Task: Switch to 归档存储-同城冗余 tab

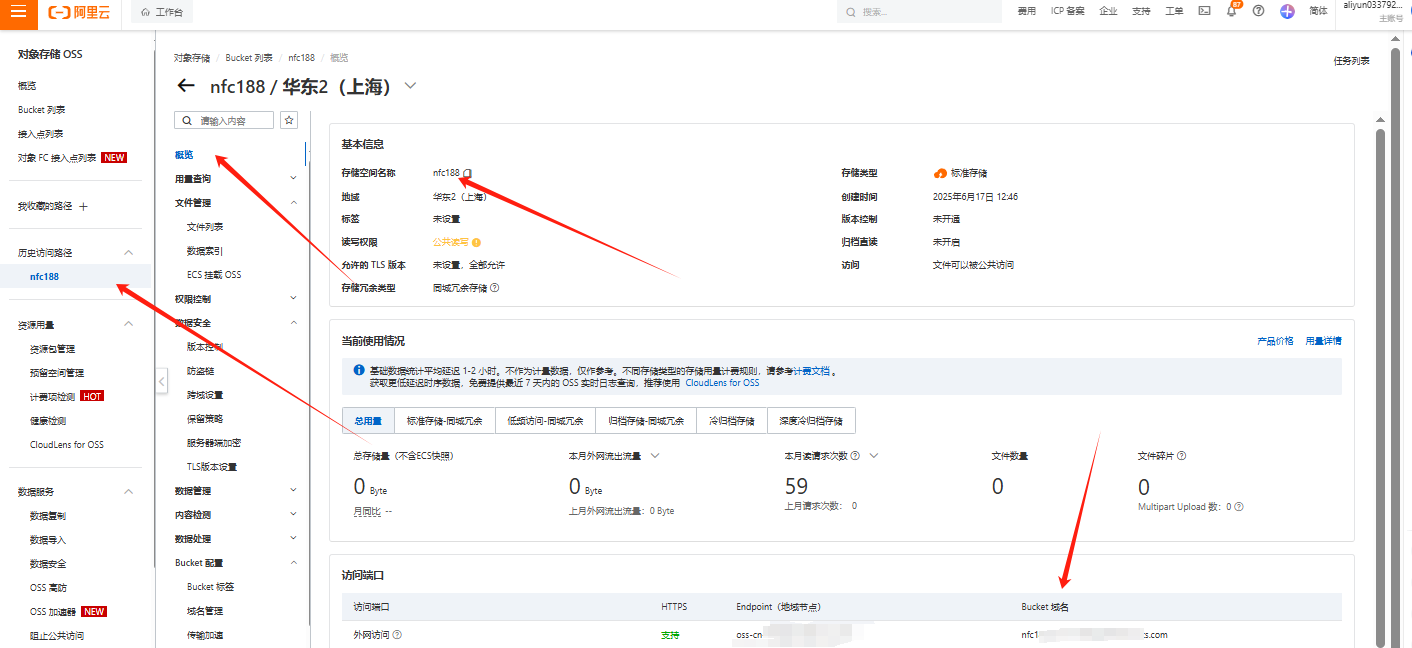Action: pyautogui.click(x=646, y=421)
